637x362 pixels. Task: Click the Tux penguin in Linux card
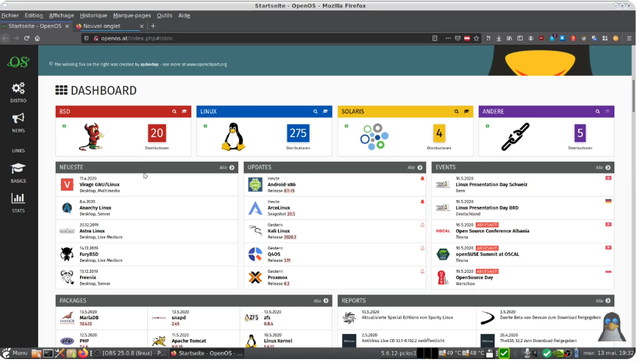coord(233,137)
